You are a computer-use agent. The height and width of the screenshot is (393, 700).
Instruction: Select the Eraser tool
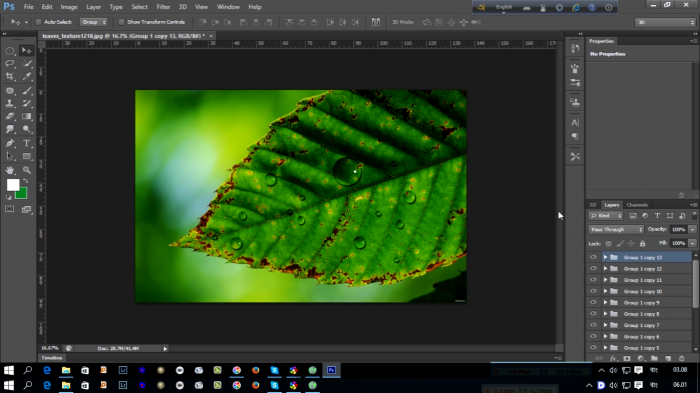(x=9, y=117)
